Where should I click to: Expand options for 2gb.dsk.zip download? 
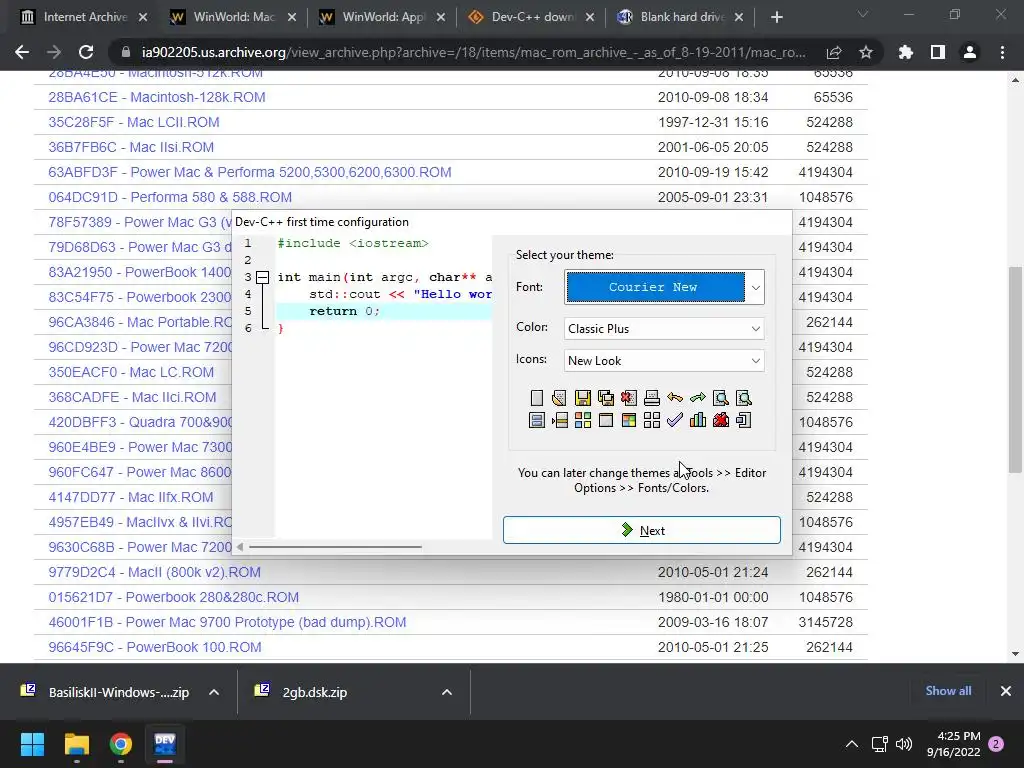[447, 692]
